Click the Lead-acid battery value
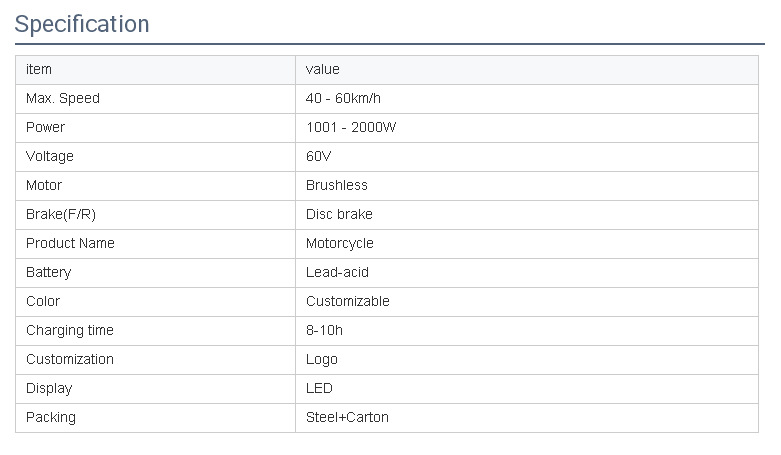781x455 pixels. pos(338,272)
